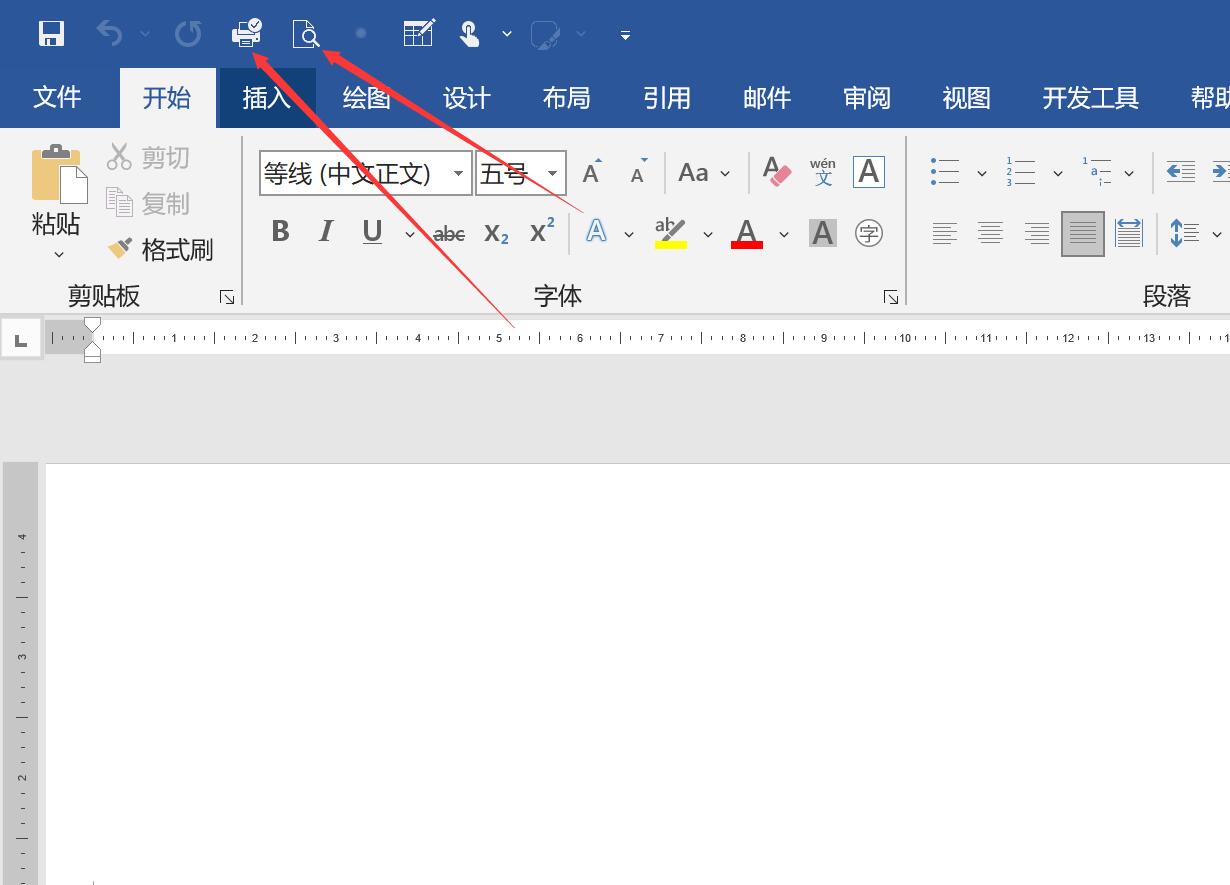Toggle superscript x² formatting
1230x885 pixels.
pyautogui.click(x=542, y=232)
